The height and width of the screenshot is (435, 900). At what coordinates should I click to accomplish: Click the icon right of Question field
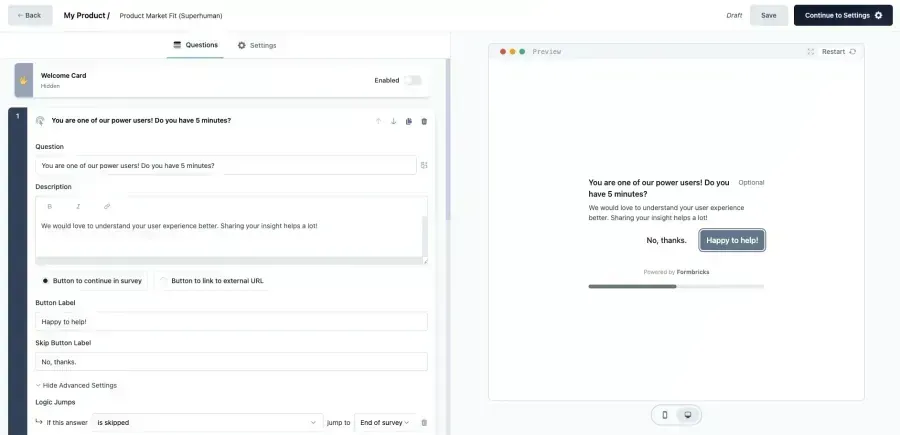click(424, 165)
